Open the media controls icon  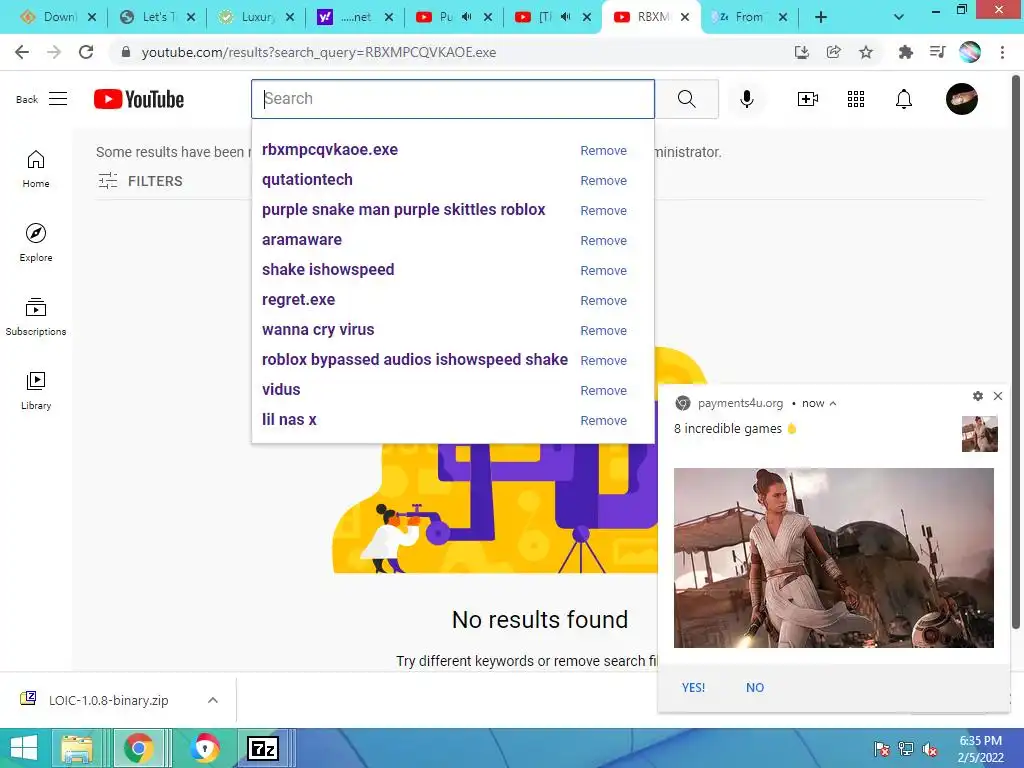pyautogui.click(x=937, y=52)
